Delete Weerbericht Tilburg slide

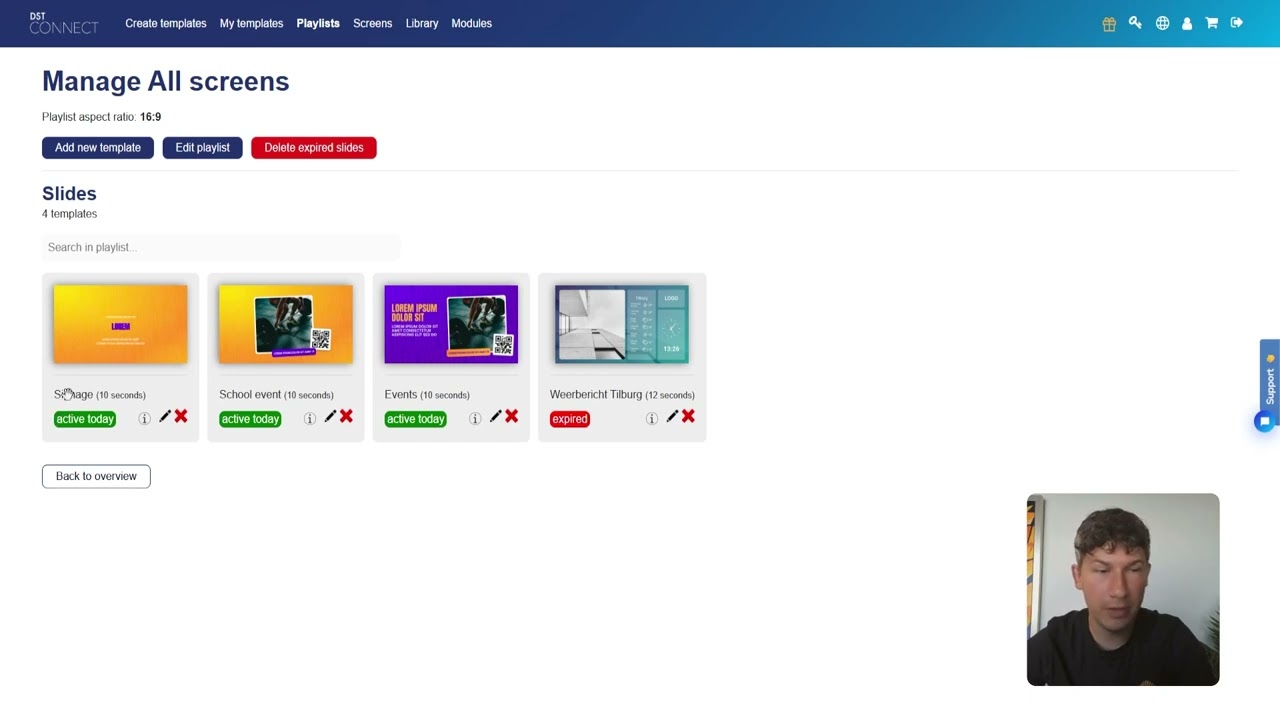[688, 416]
